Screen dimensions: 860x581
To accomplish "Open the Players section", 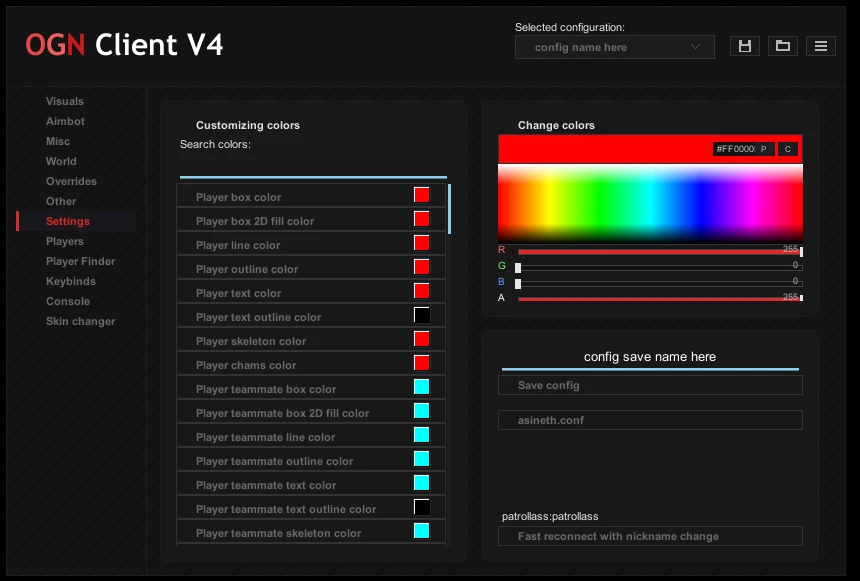I will click(65, 241).
